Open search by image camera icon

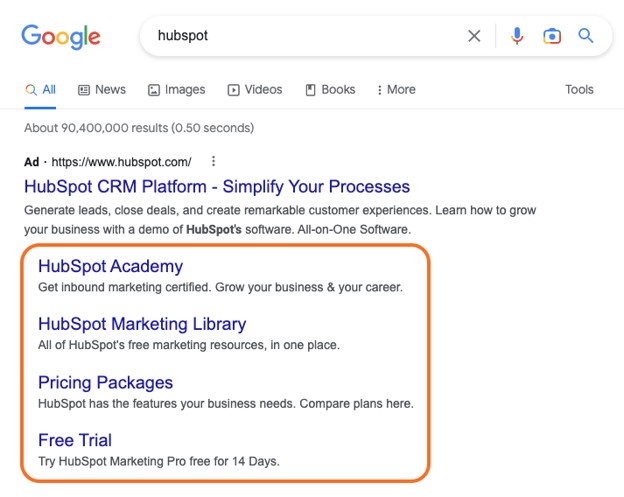[x=552, y=36]
